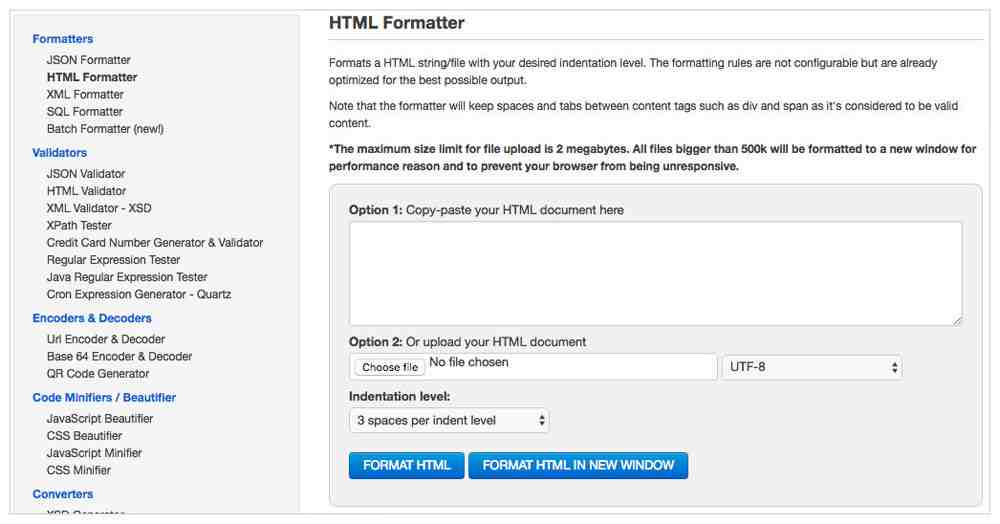Open the indentation level dropdown
The image size is (1000, 524).
click(x=449, y=421)
